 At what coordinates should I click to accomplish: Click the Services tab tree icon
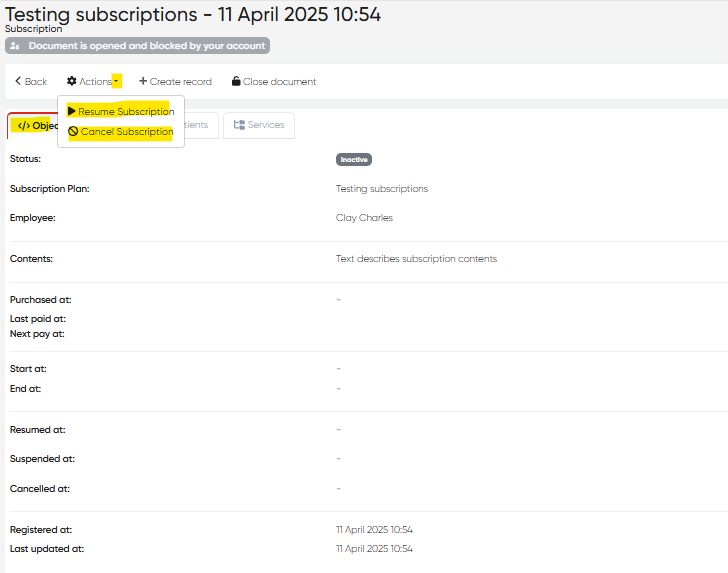coord(239,125)
